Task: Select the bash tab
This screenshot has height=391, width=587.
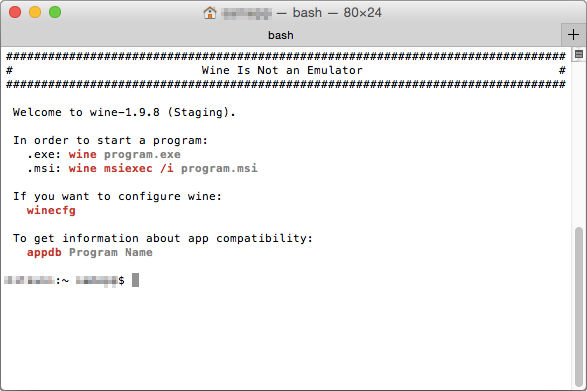Action: [281, 35]
